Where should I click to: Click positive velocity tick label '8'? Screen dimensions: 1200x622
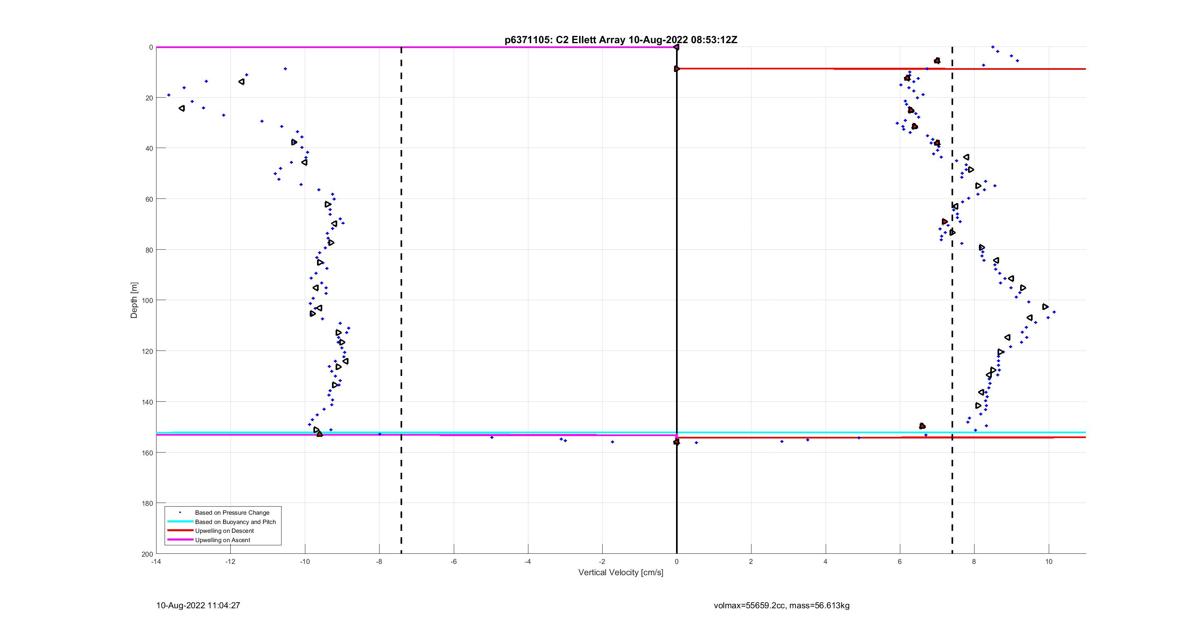click(974, 562)
